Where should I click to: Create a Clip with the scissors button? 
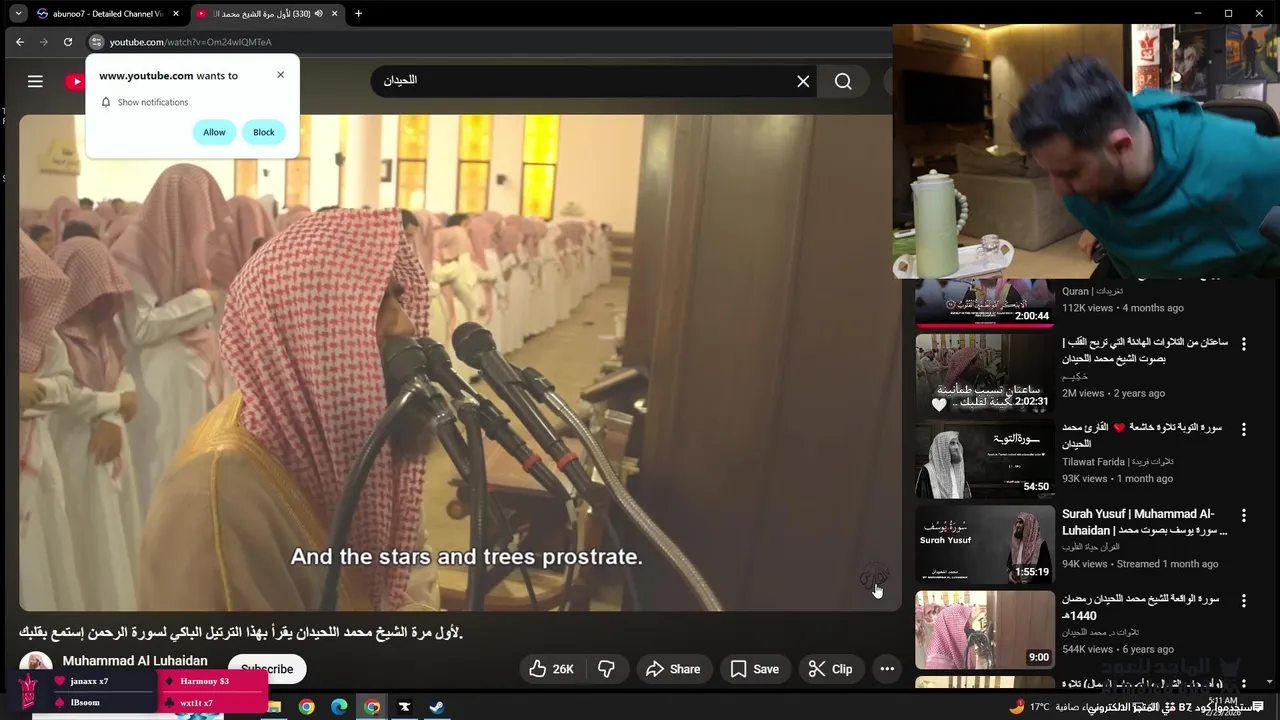(830, 669)
